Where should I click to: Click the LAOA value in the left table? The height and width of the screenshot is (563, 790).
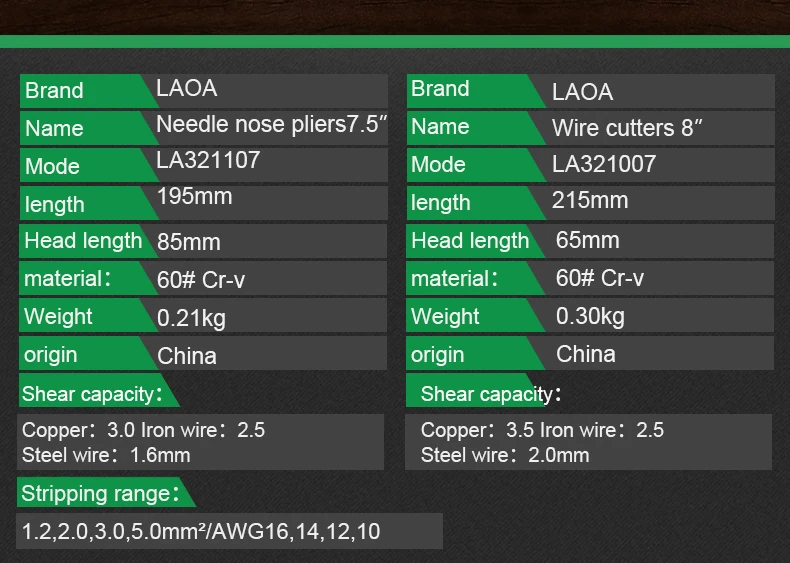186,88
